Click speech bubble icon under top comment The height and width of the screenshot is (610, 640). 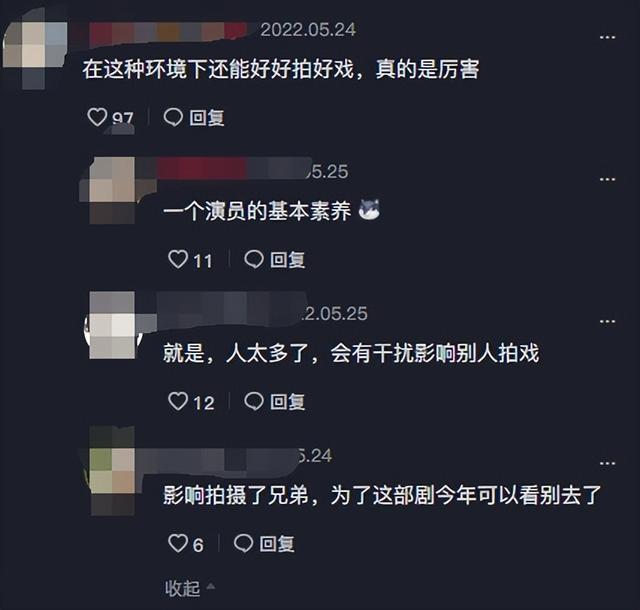pyautogui.click(x=173, y=117)
